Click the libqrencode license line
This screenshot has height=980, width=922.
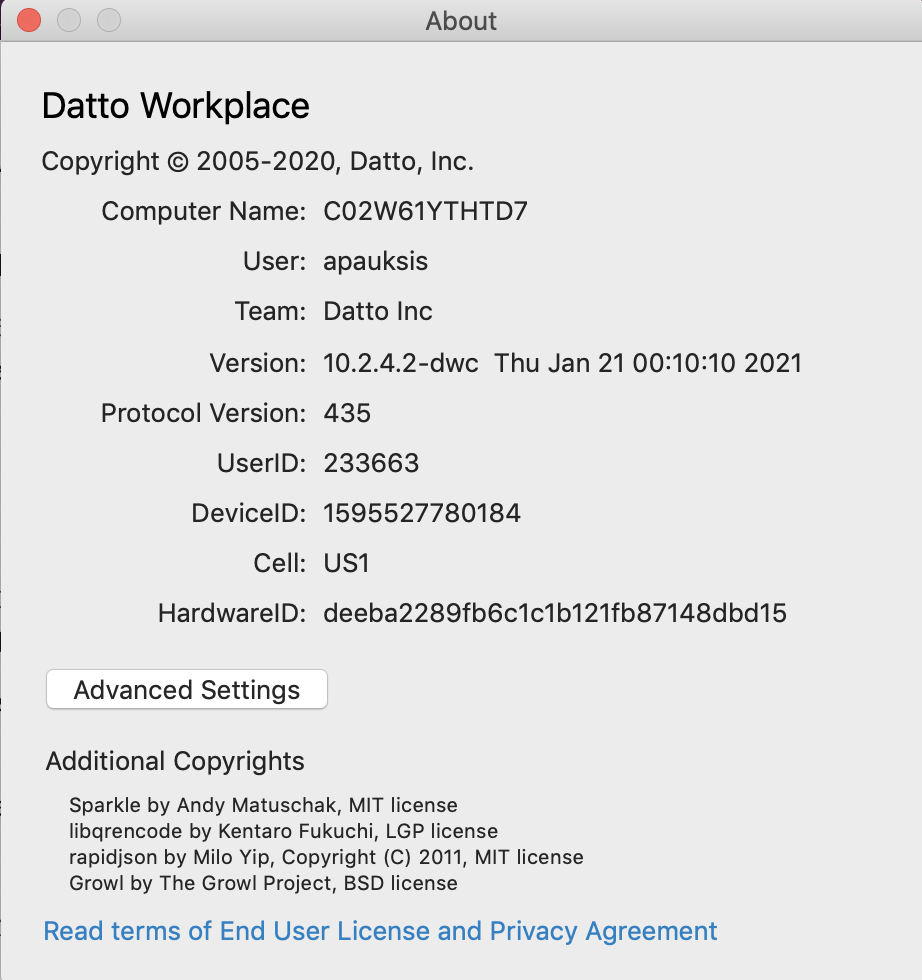click(x=283, y=831)
